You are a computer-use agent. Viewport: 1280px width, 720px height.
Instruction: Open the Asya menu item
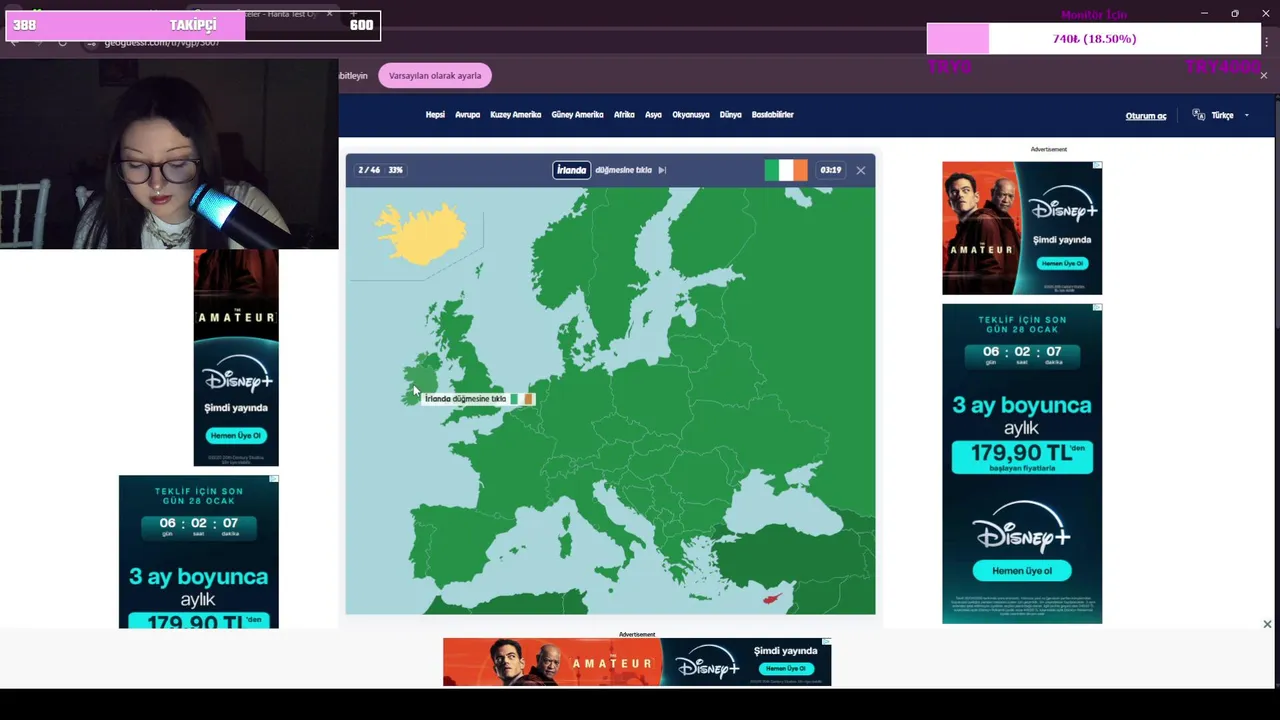[x=653, y=115]
